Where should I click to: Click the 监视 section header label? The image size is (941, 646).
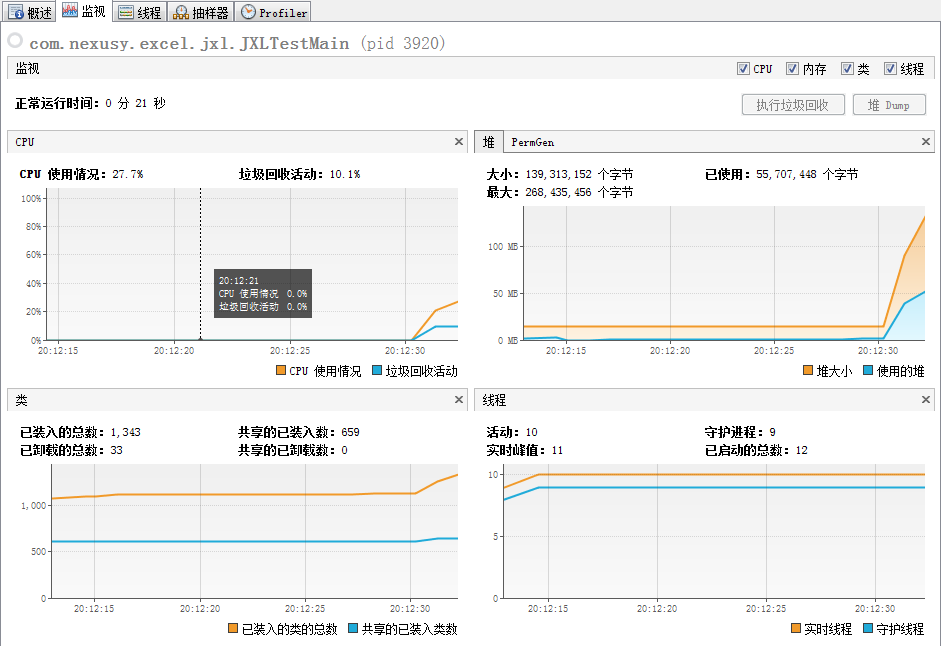(x=28, y=68)
